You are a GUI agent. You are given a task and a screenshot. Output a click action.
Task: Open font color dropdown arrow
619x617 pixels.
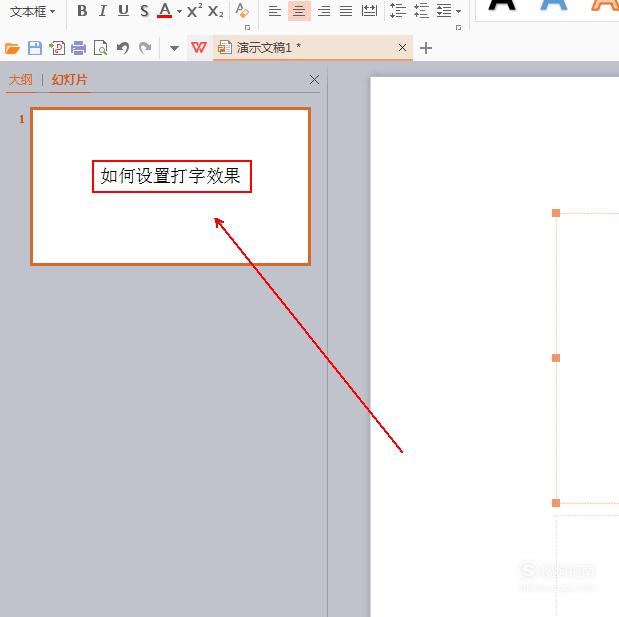tap(179, 11)
